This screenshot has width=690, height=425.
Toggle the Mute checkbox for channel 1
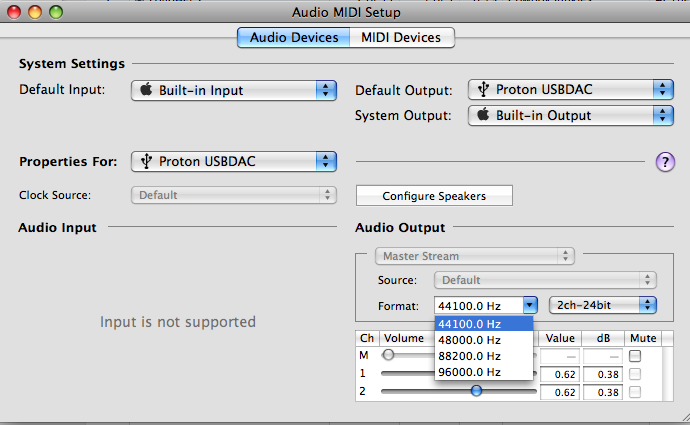(635, 374)
